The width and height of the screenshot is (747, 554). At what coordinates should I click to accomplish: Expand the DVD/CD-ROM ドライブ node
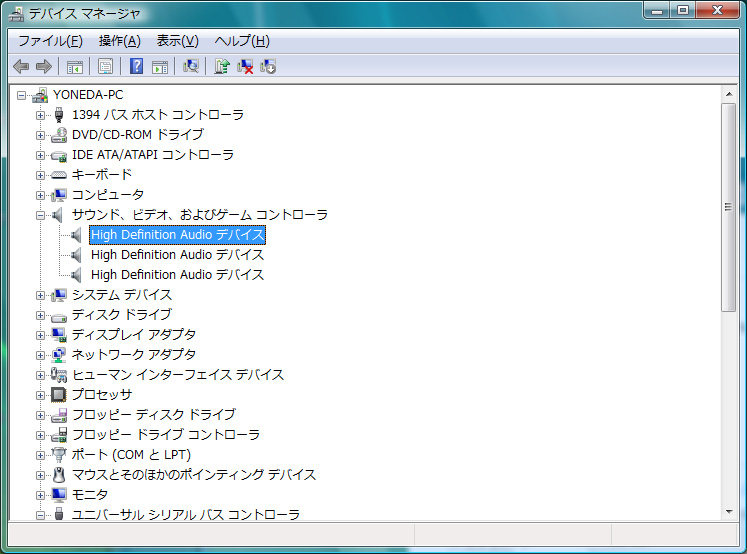pyautogui.click(x=40, y=136)
